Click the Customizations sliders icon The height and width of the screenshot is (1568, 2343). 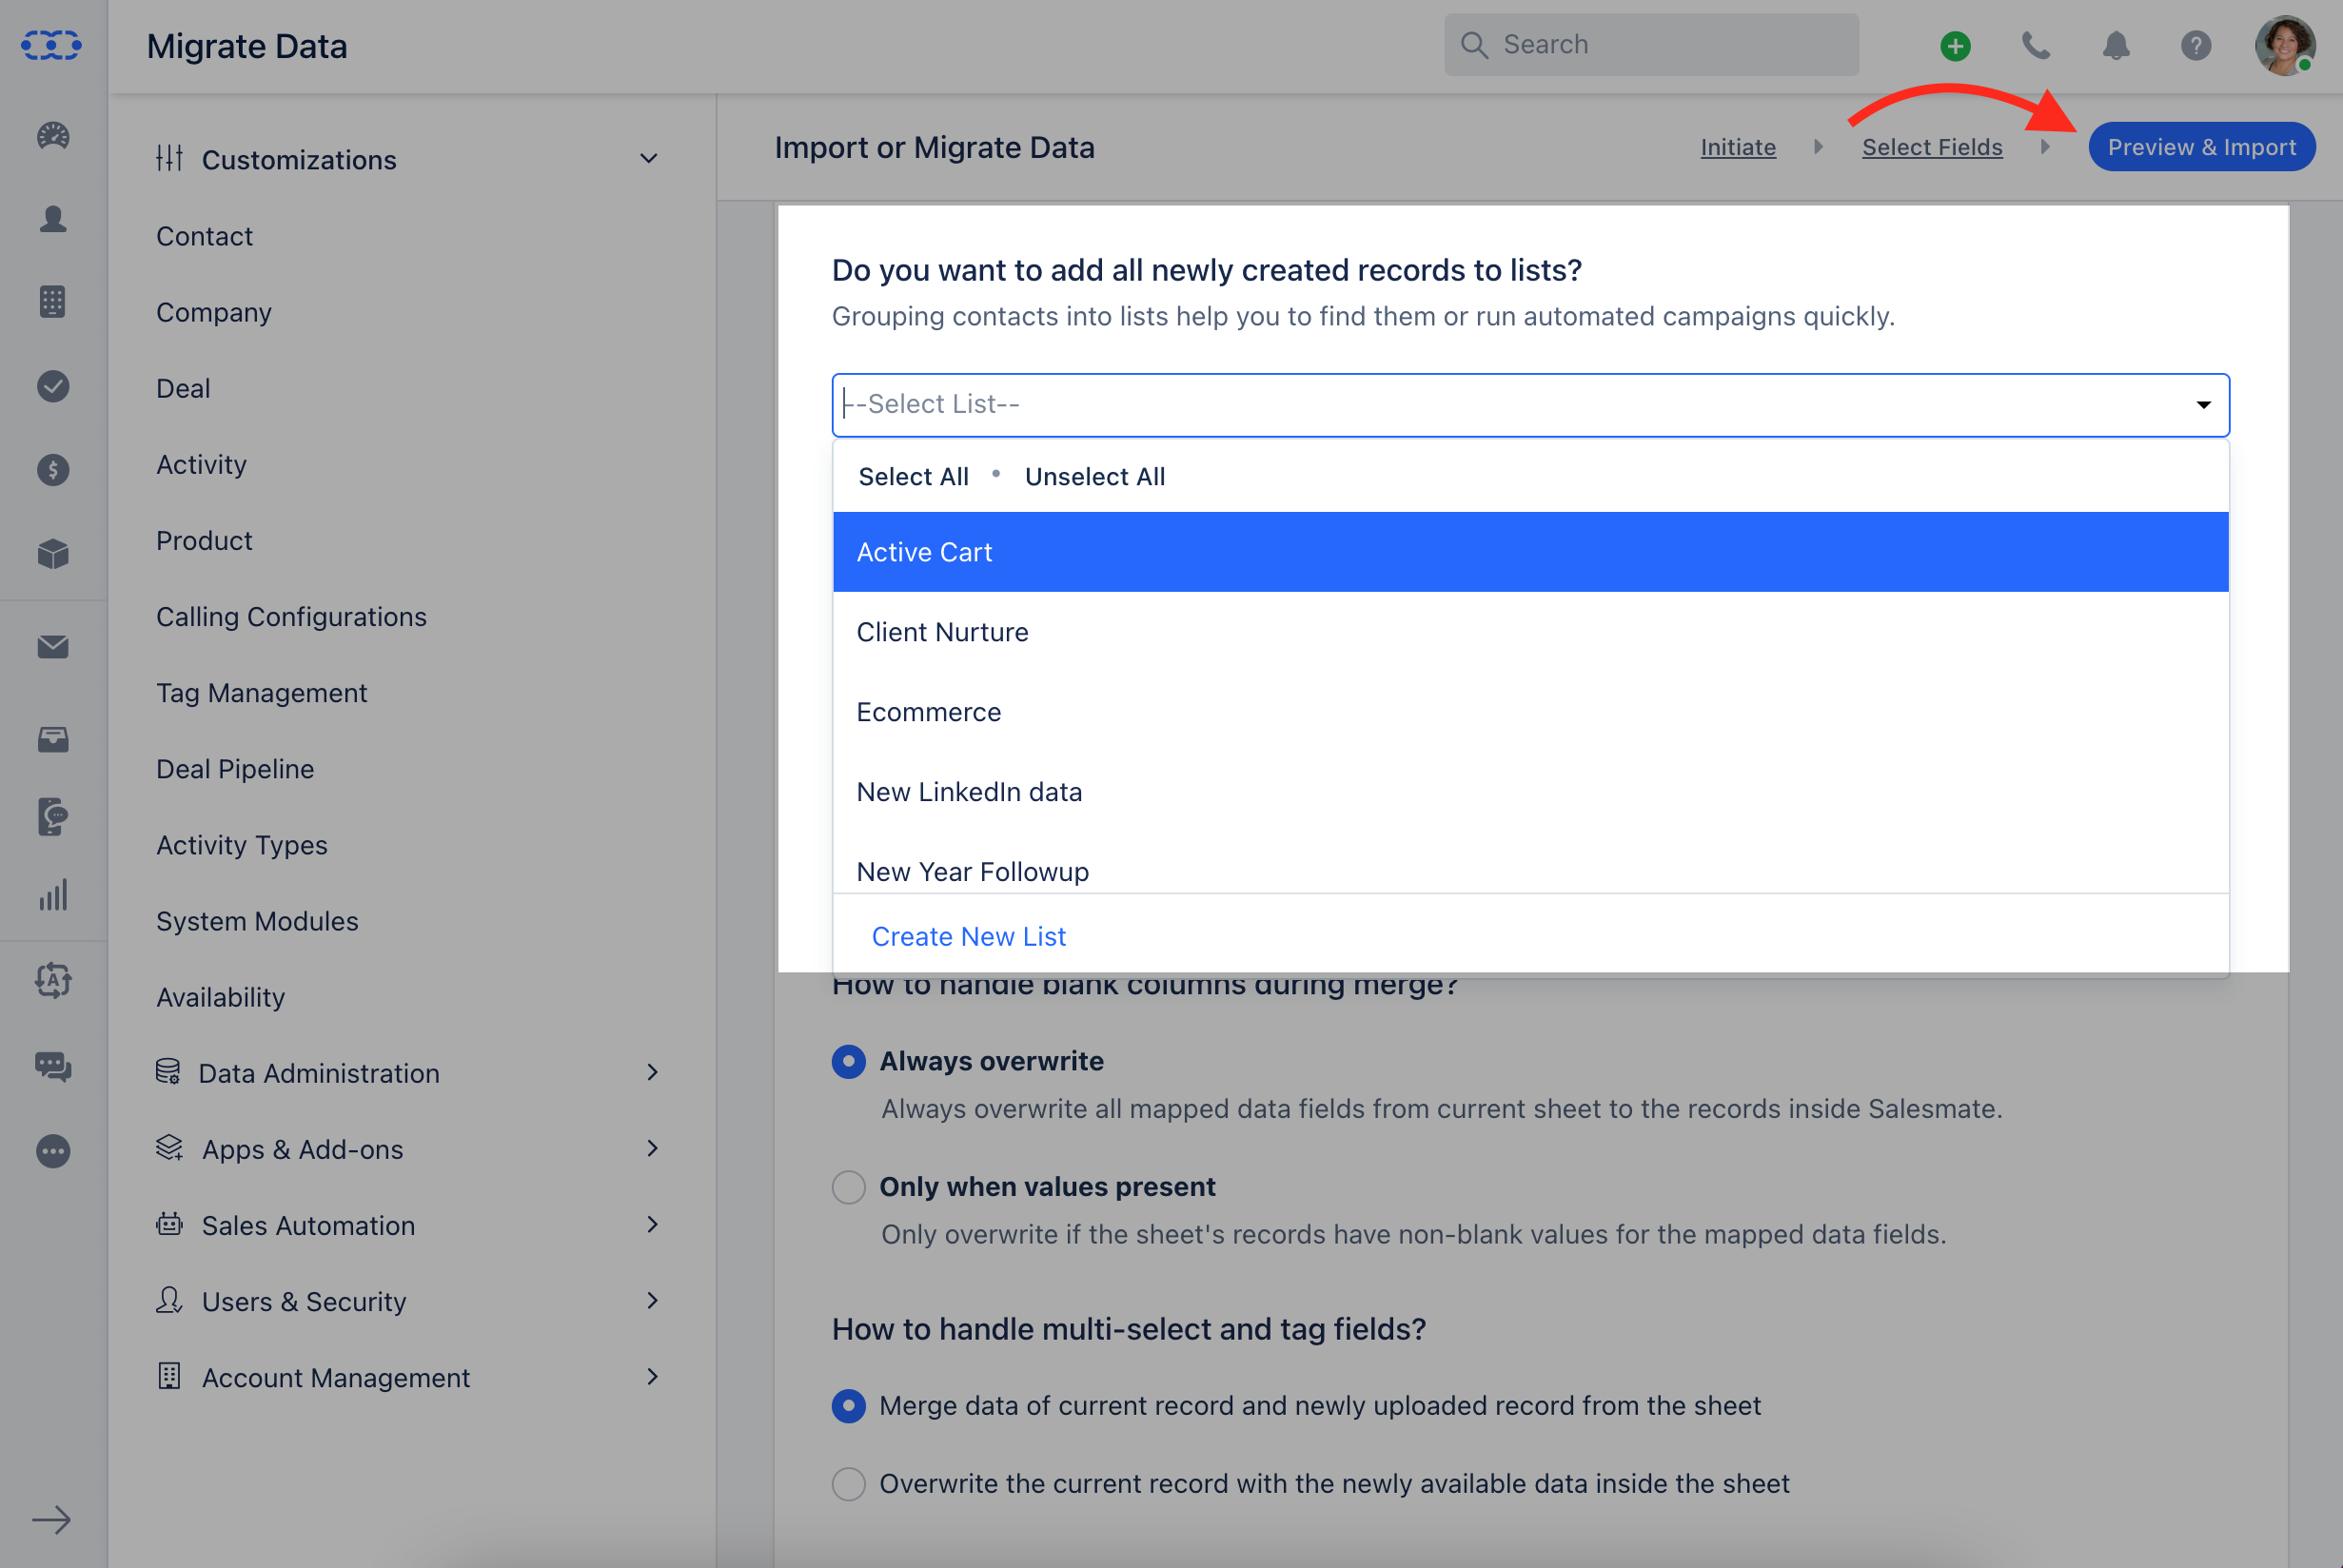pyautogui.click(x=169, y=158)
